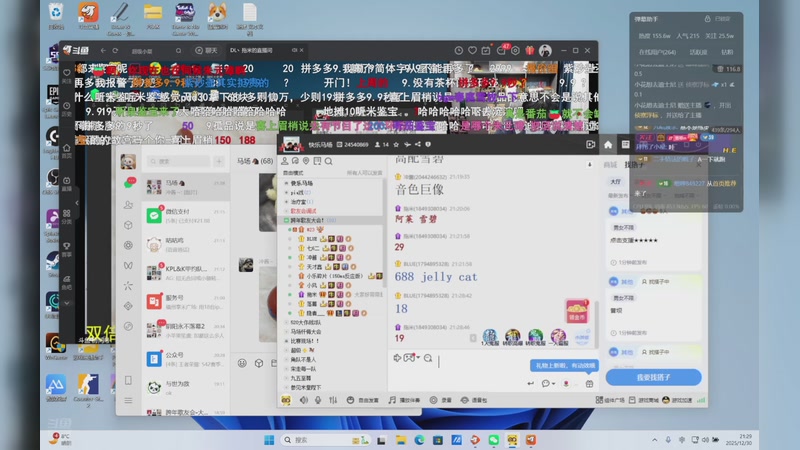This screenshot has height=450, width=800.
Task: Refresh the page in the Douyu window
Action: (115, 51)
